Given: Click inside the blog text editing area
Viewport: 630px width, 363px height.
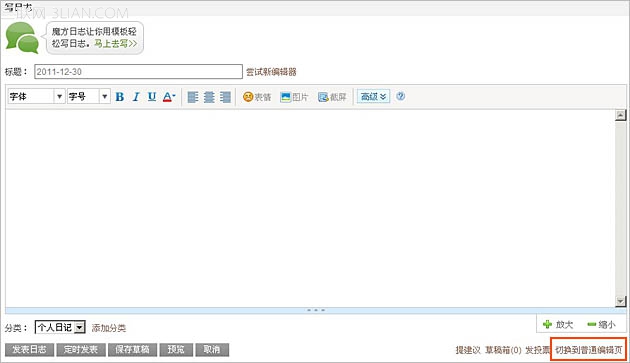Looking at the screenshot, I should coord(310,208).
